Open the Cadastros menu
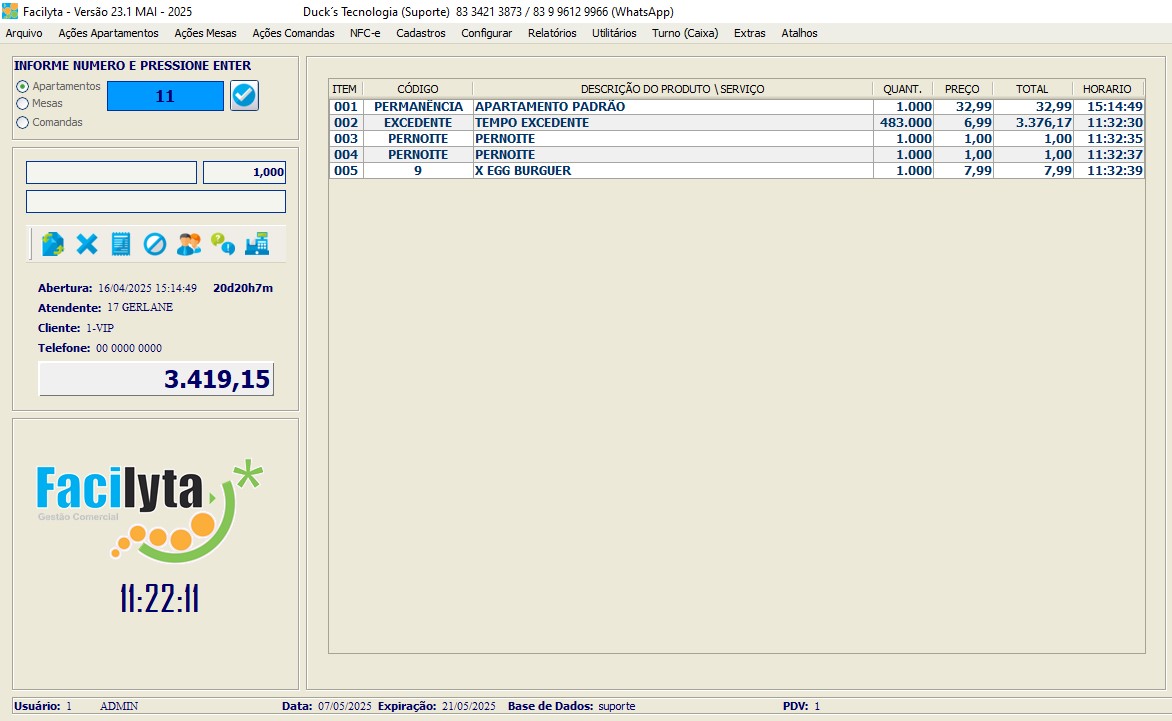This screenshot has height=721, width=1172. click(x=421, y=33)
